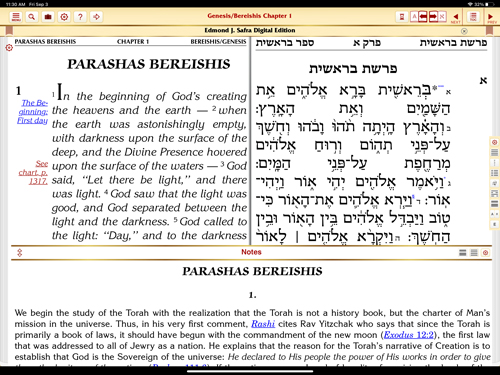Click the Notes panel title bar
500x375 pixels.
pos(251,252)
